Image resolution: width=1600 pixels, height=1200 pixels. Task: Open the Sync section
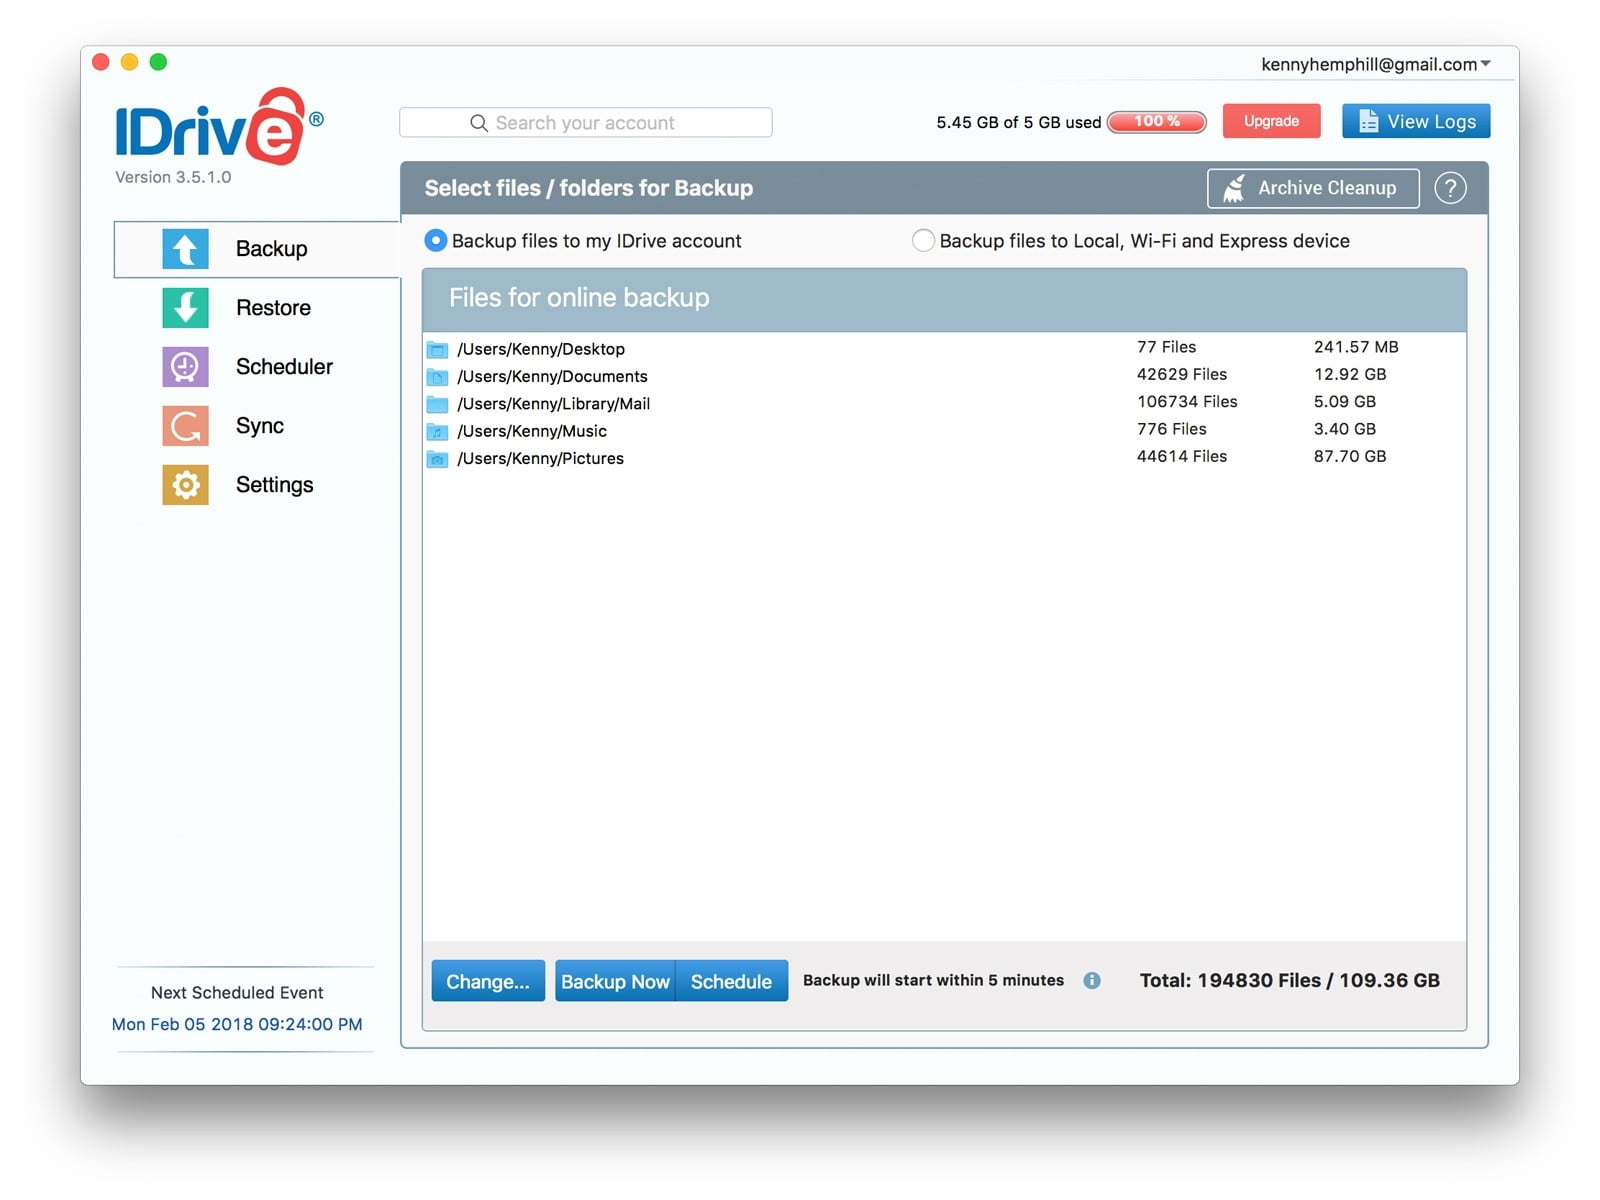pyautogui.click(x=257, y=426)
